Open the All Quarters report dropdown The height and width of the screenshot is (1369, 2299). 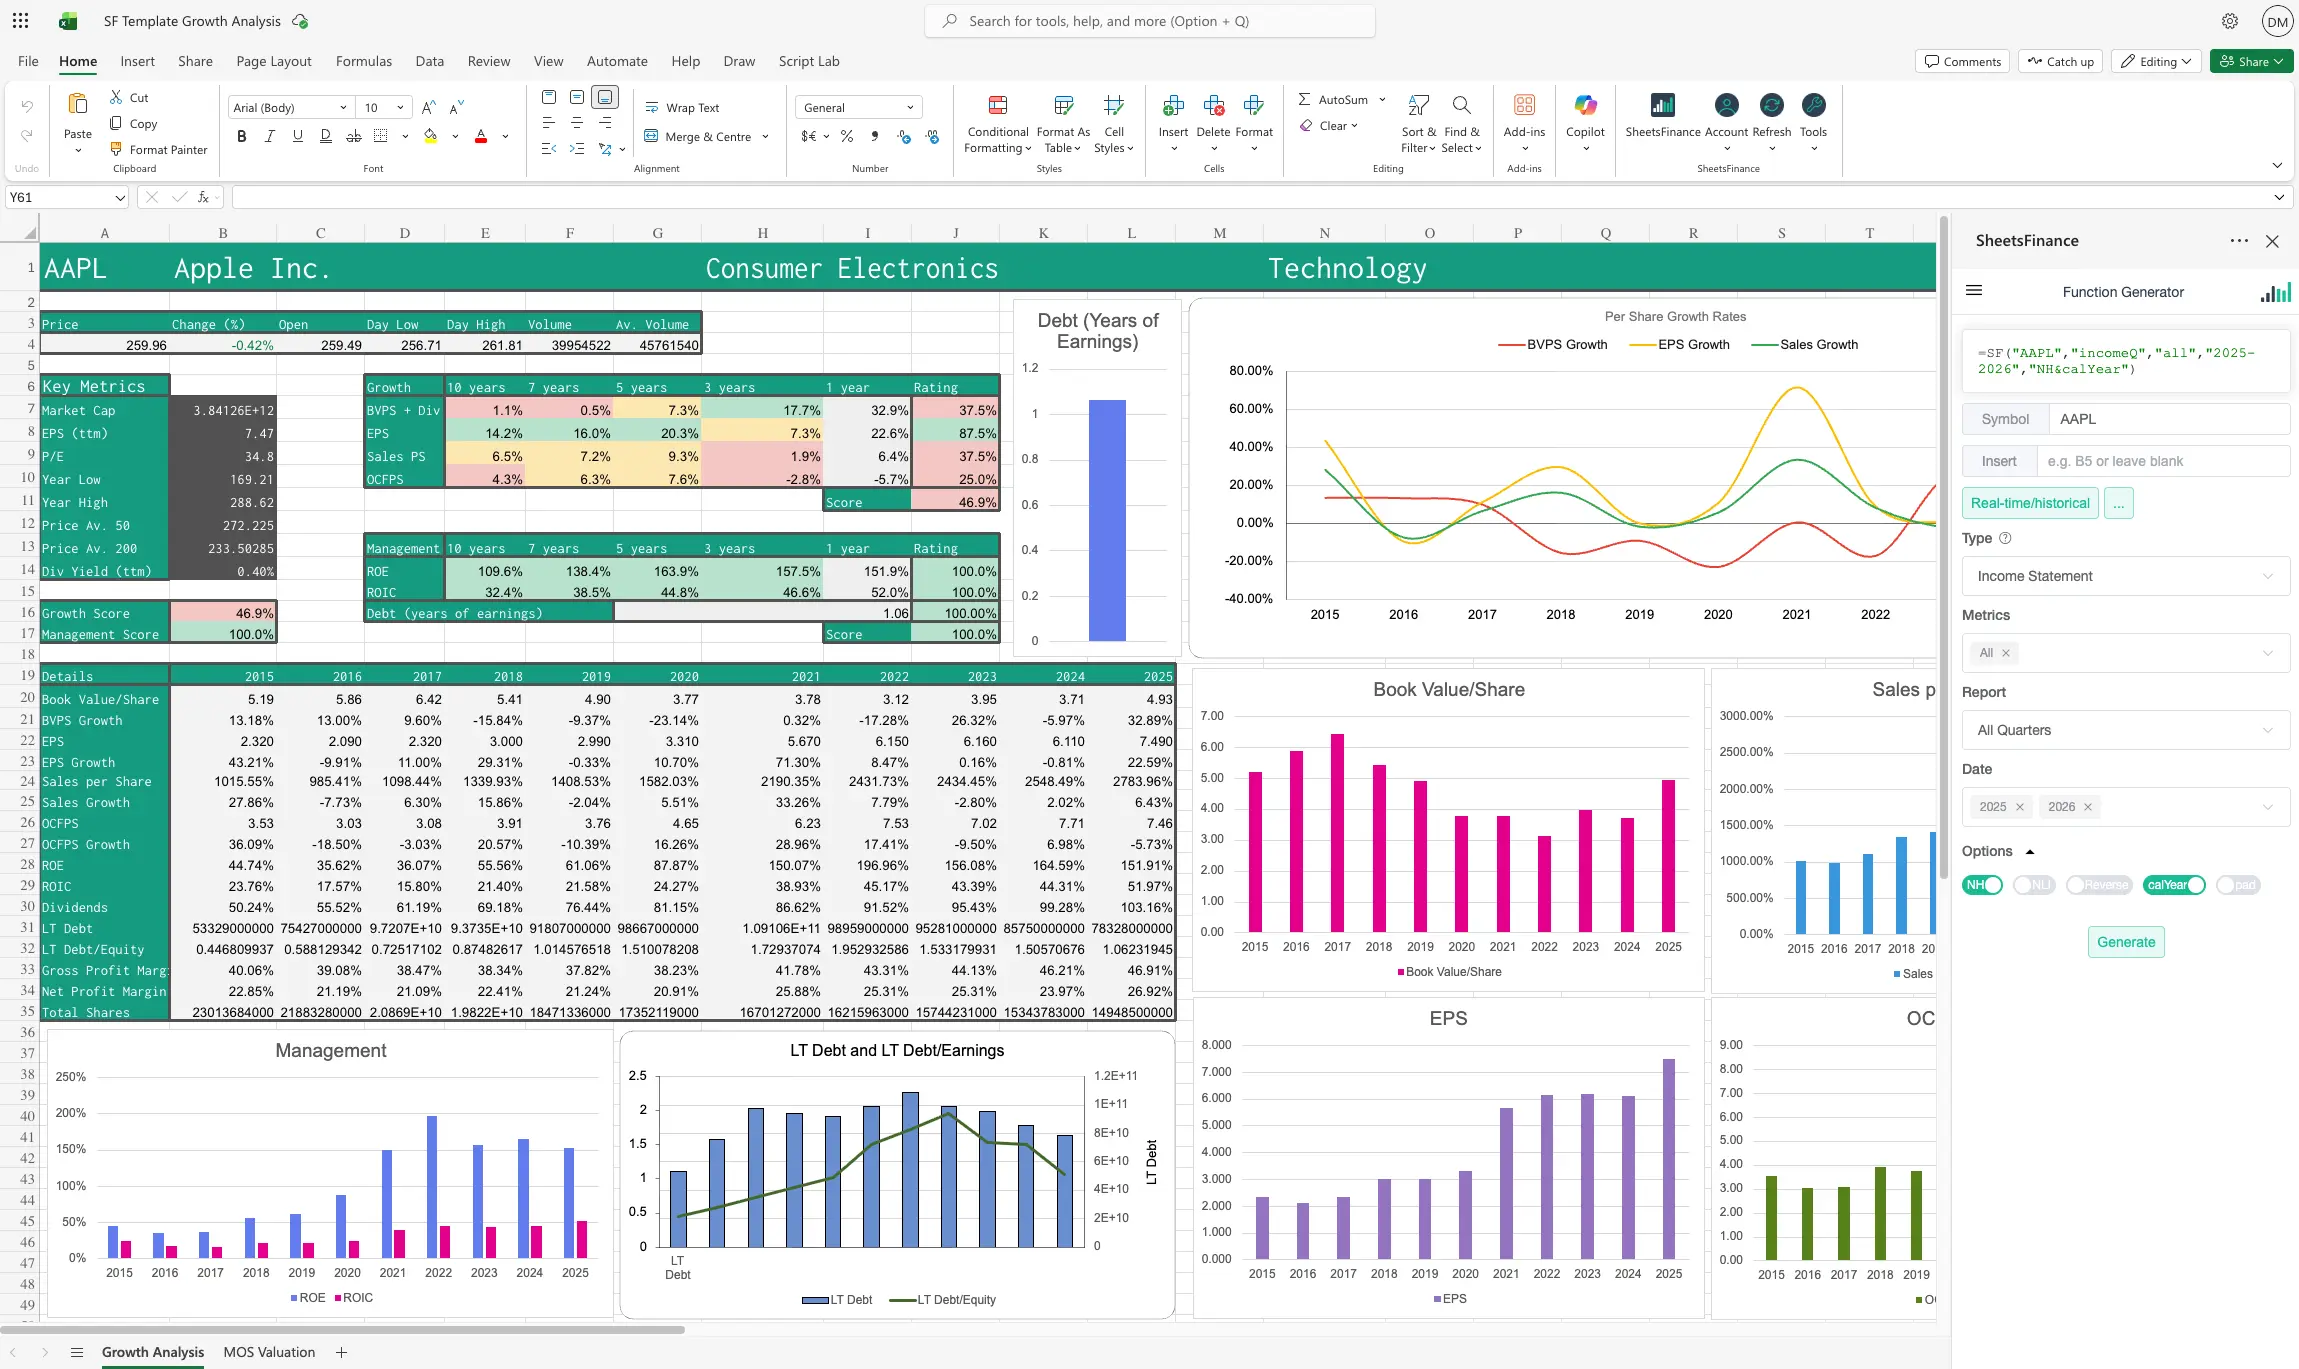pos(2125,730)
